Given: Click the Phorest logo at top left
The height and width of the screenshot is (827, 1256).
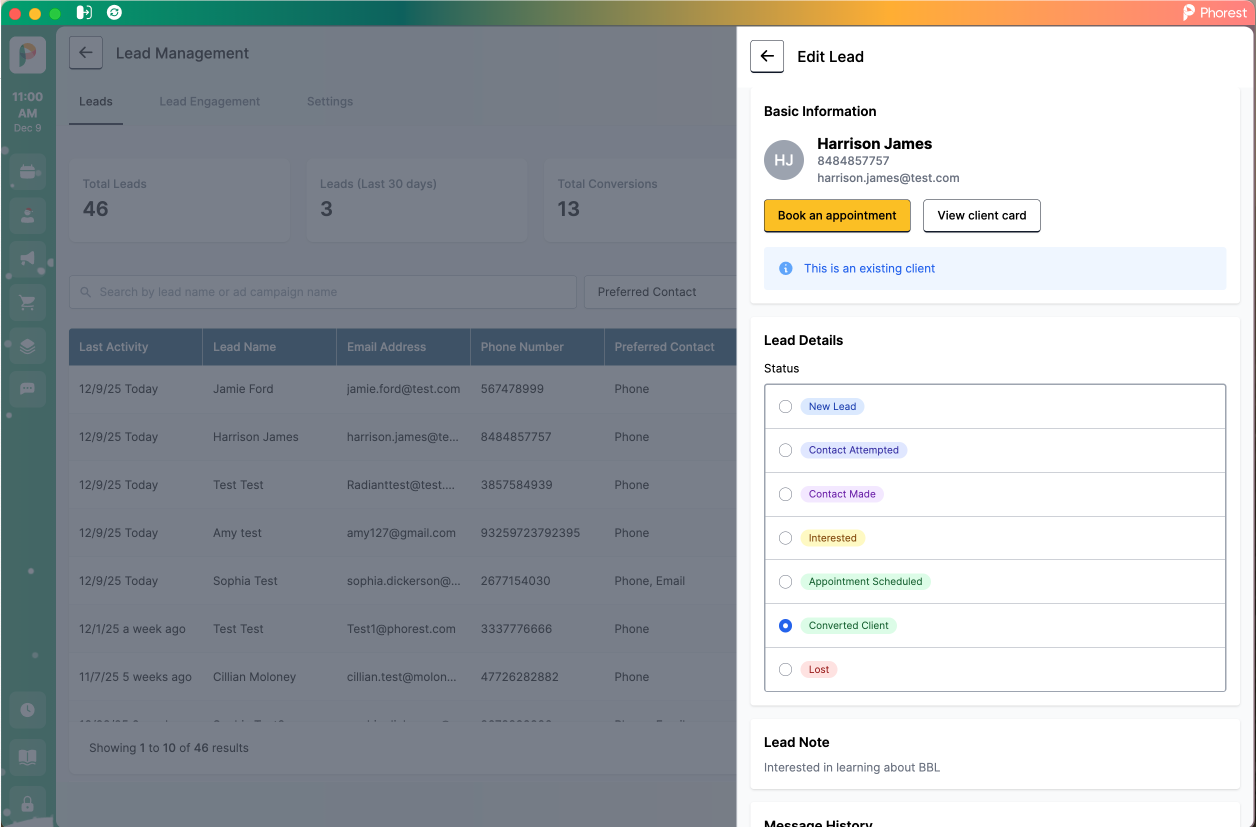Looking at the screenshot, I should click(x=27, y=55).
